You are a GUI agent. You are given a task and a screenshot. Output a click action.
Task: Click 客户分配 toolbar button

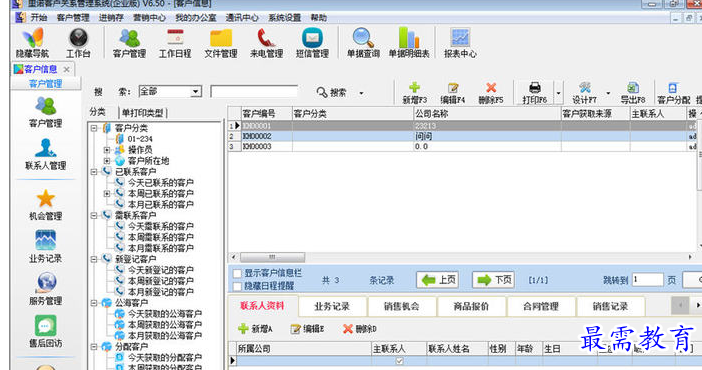click(673, 93)
